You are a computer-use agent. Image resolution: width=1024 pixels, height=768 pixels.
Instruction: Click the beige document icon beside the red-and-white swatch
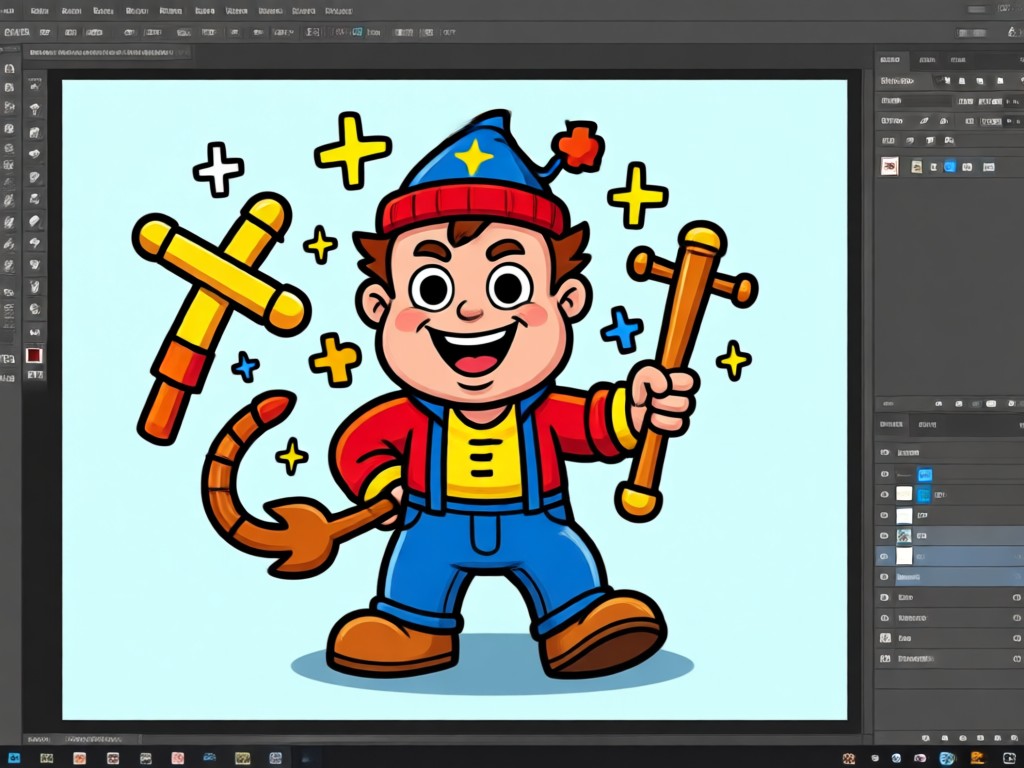tap(917, 167)
